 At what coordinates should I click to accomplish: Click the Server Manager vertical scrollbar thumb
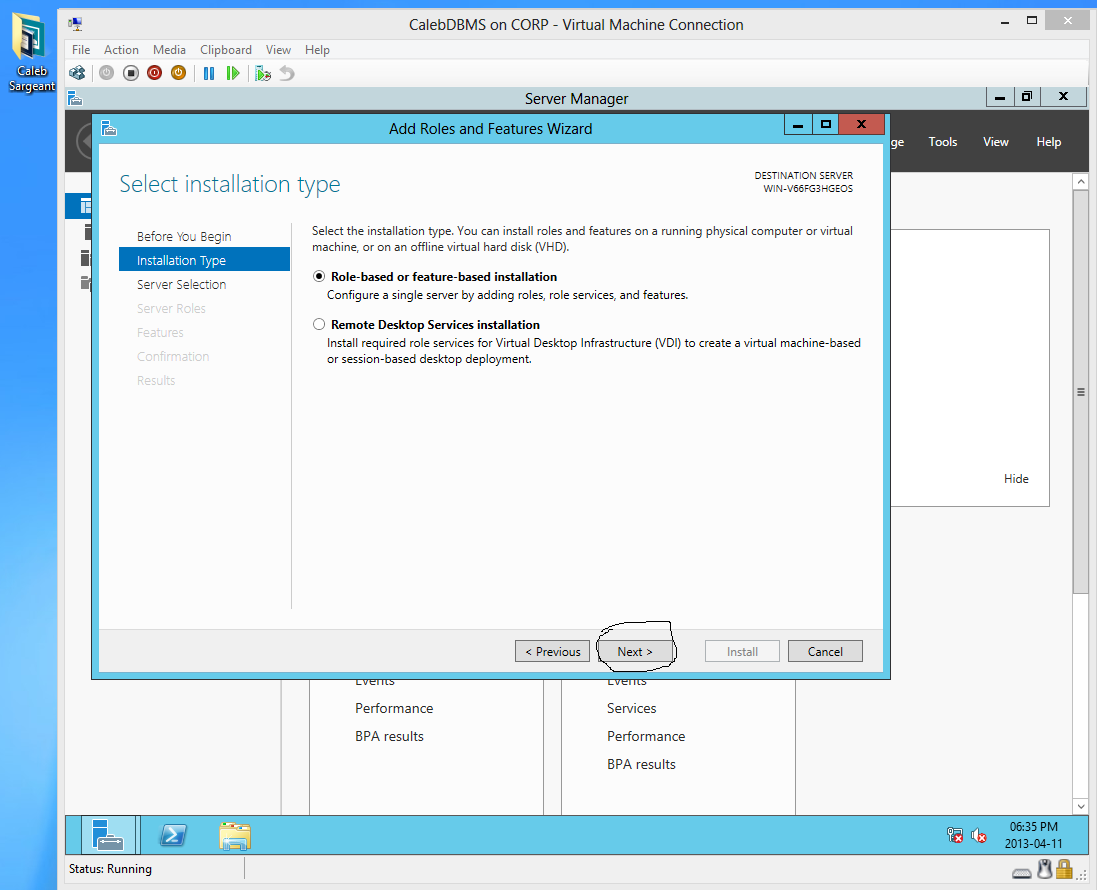point(1080,392)
